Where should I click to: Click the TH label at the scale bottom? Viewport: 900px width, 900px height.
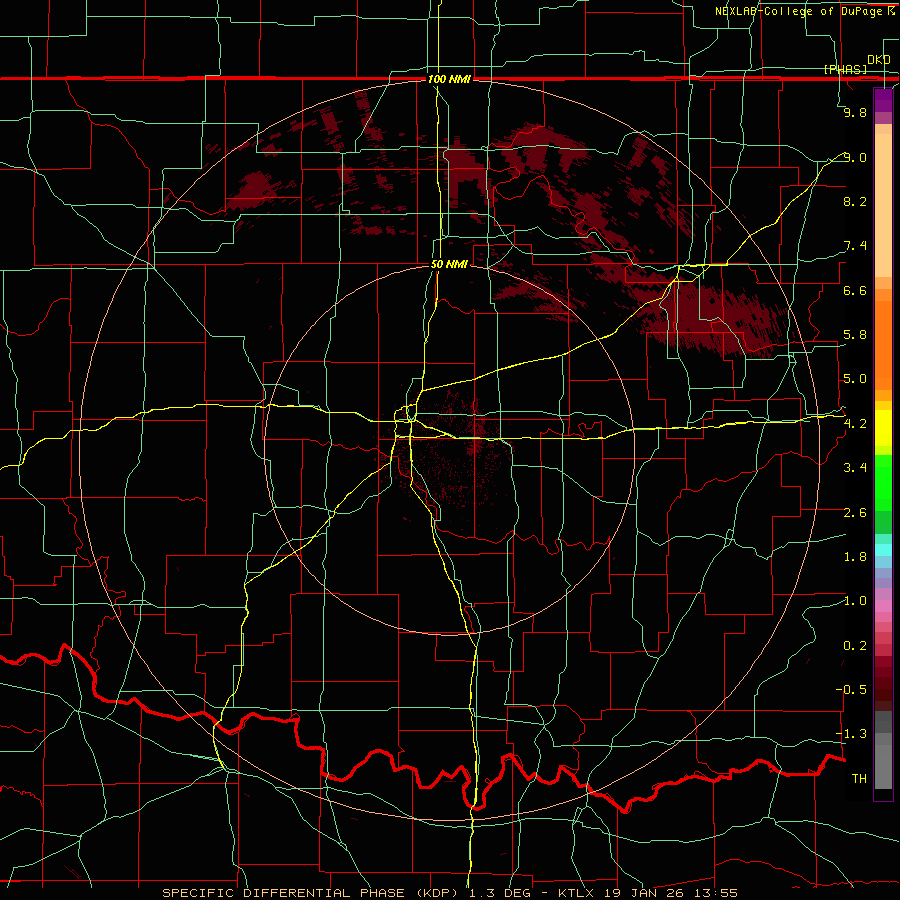[859, 779]
